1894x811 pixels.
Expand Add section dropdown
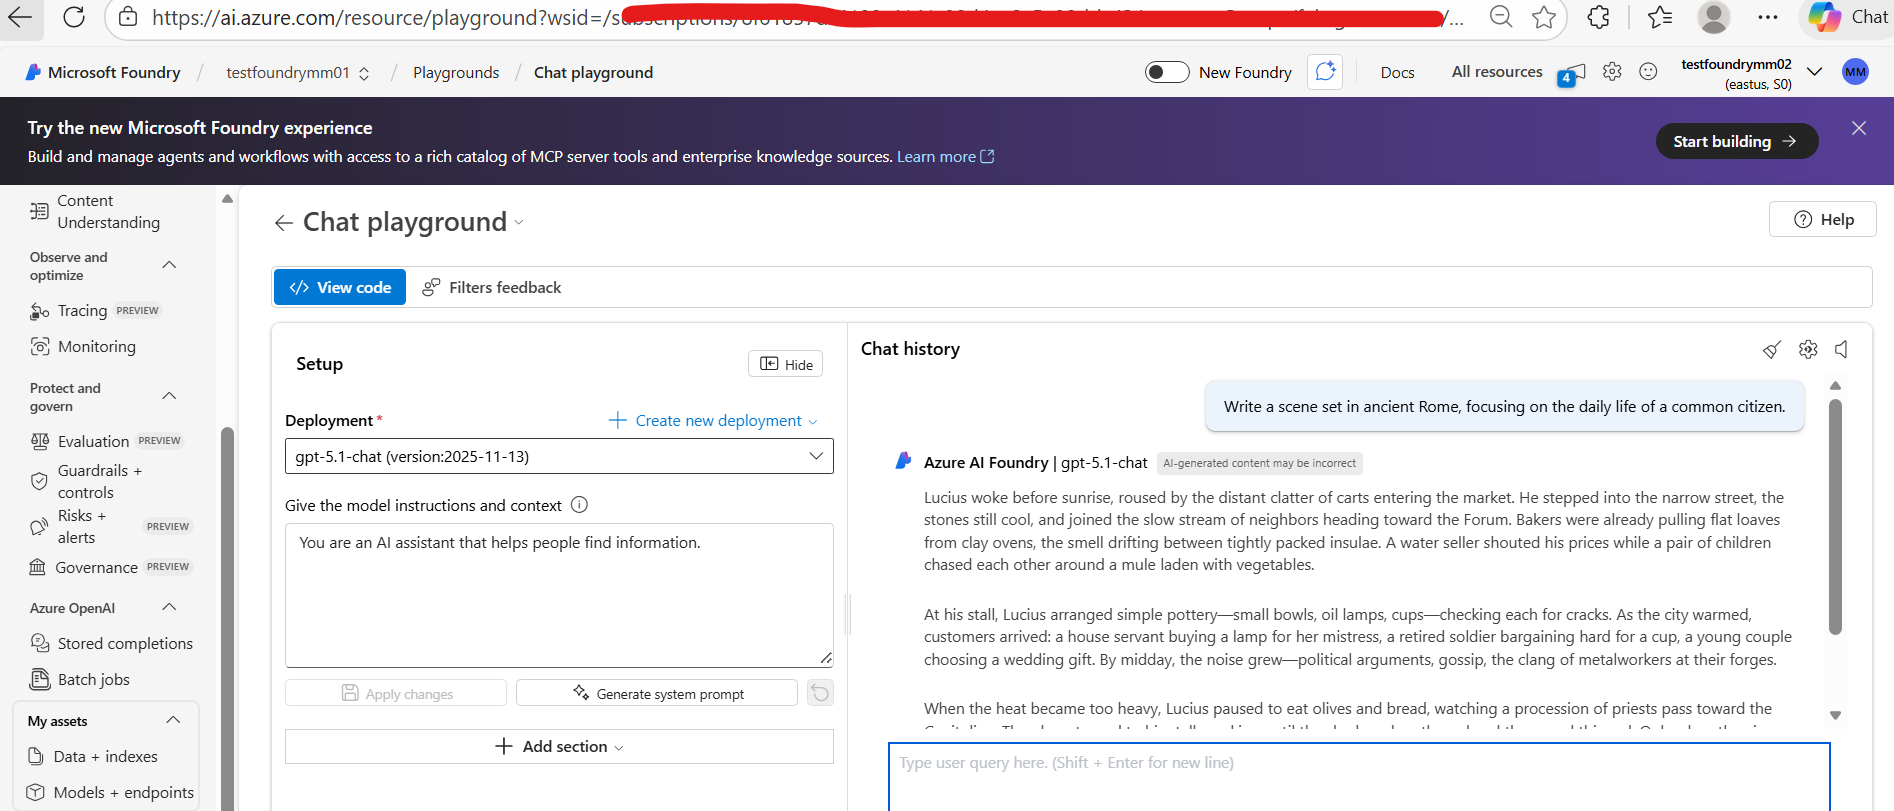[559, 746]
